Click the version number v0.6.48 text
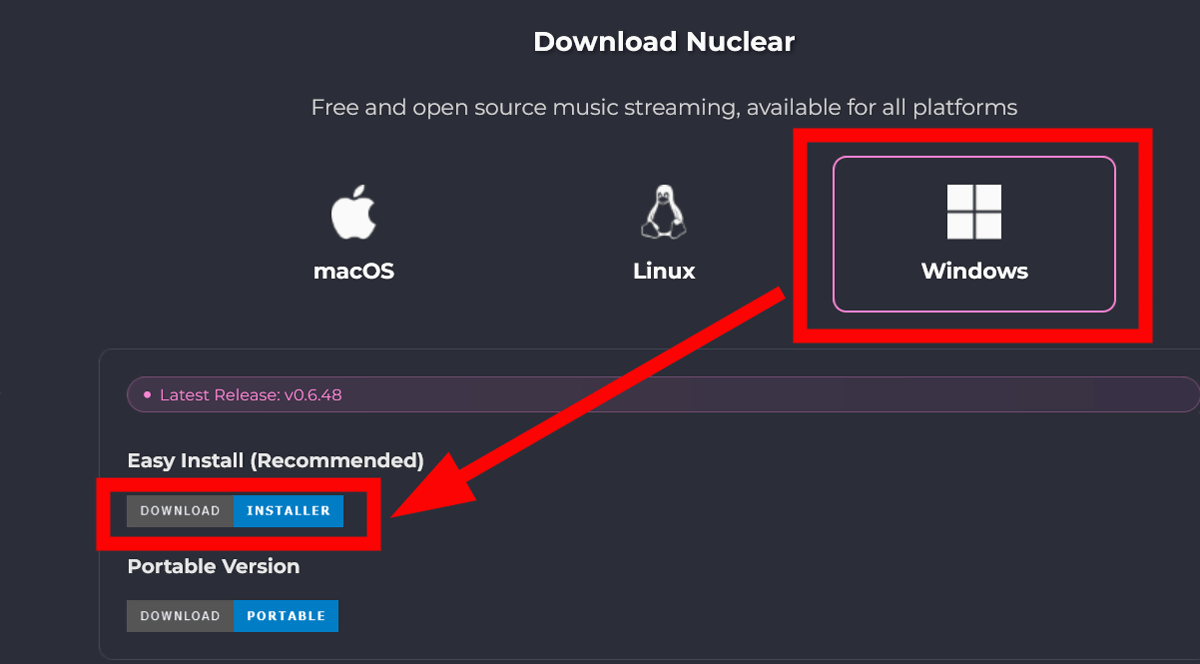Viewport: 1200px width, 664px height. click(x=312, y=395)
